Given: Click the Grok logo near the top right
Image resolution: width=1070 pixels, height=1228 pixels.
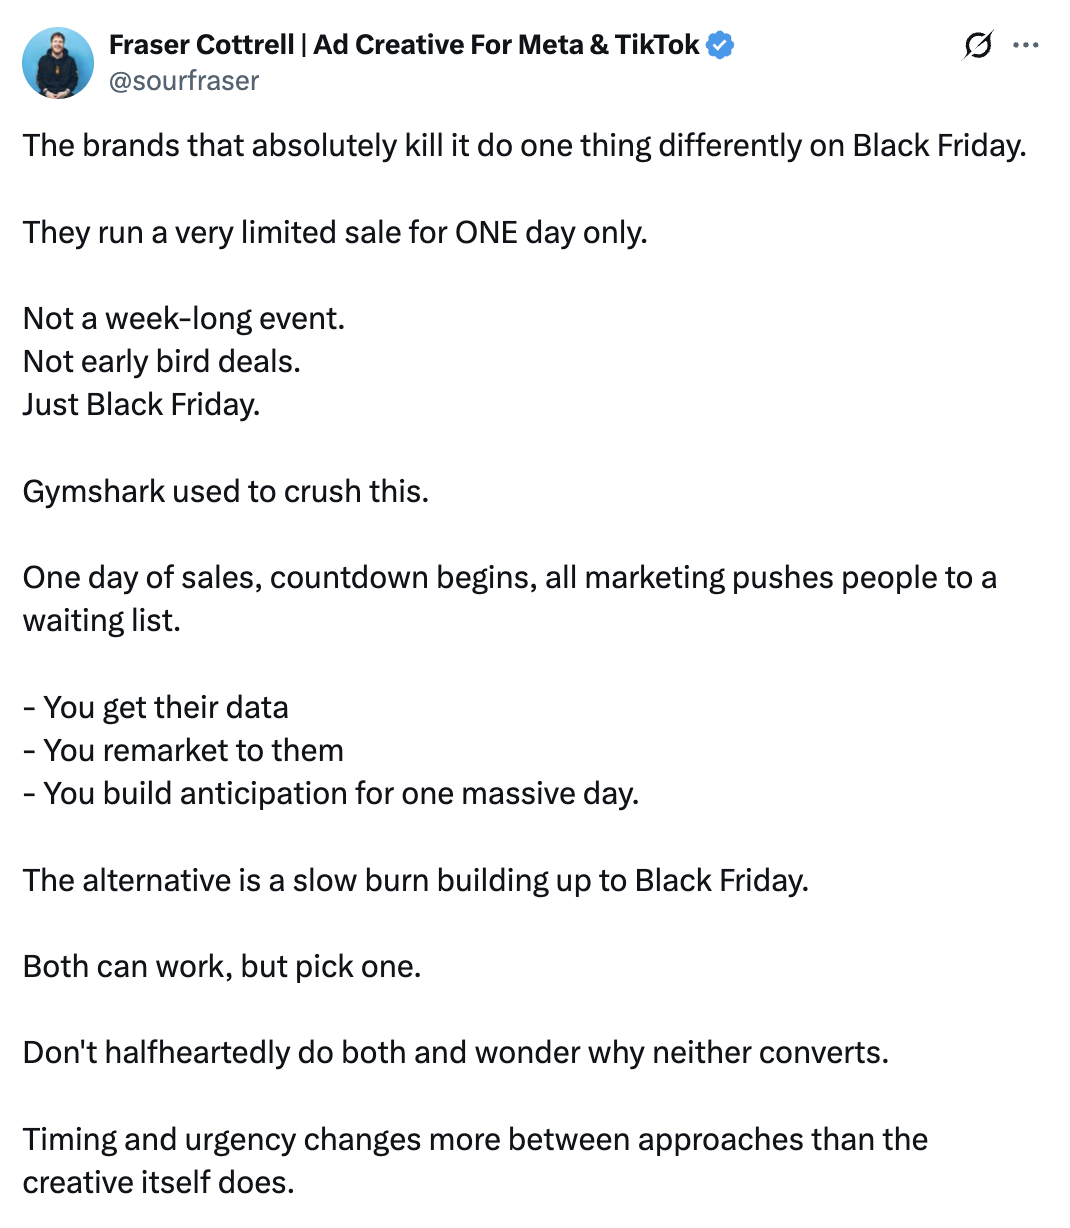Looking at the screenshot, I should pyautogui.click(x=978, y=45).
